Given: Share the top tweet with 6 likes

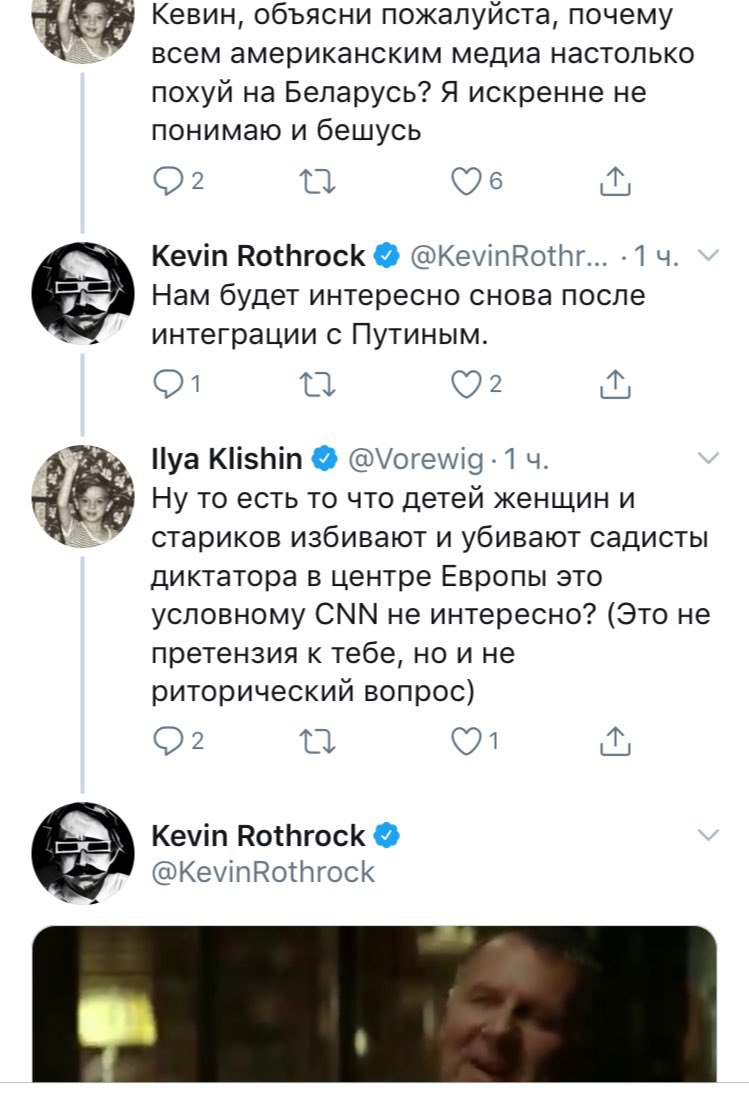Looking at the screenshot, I should 615,181.
